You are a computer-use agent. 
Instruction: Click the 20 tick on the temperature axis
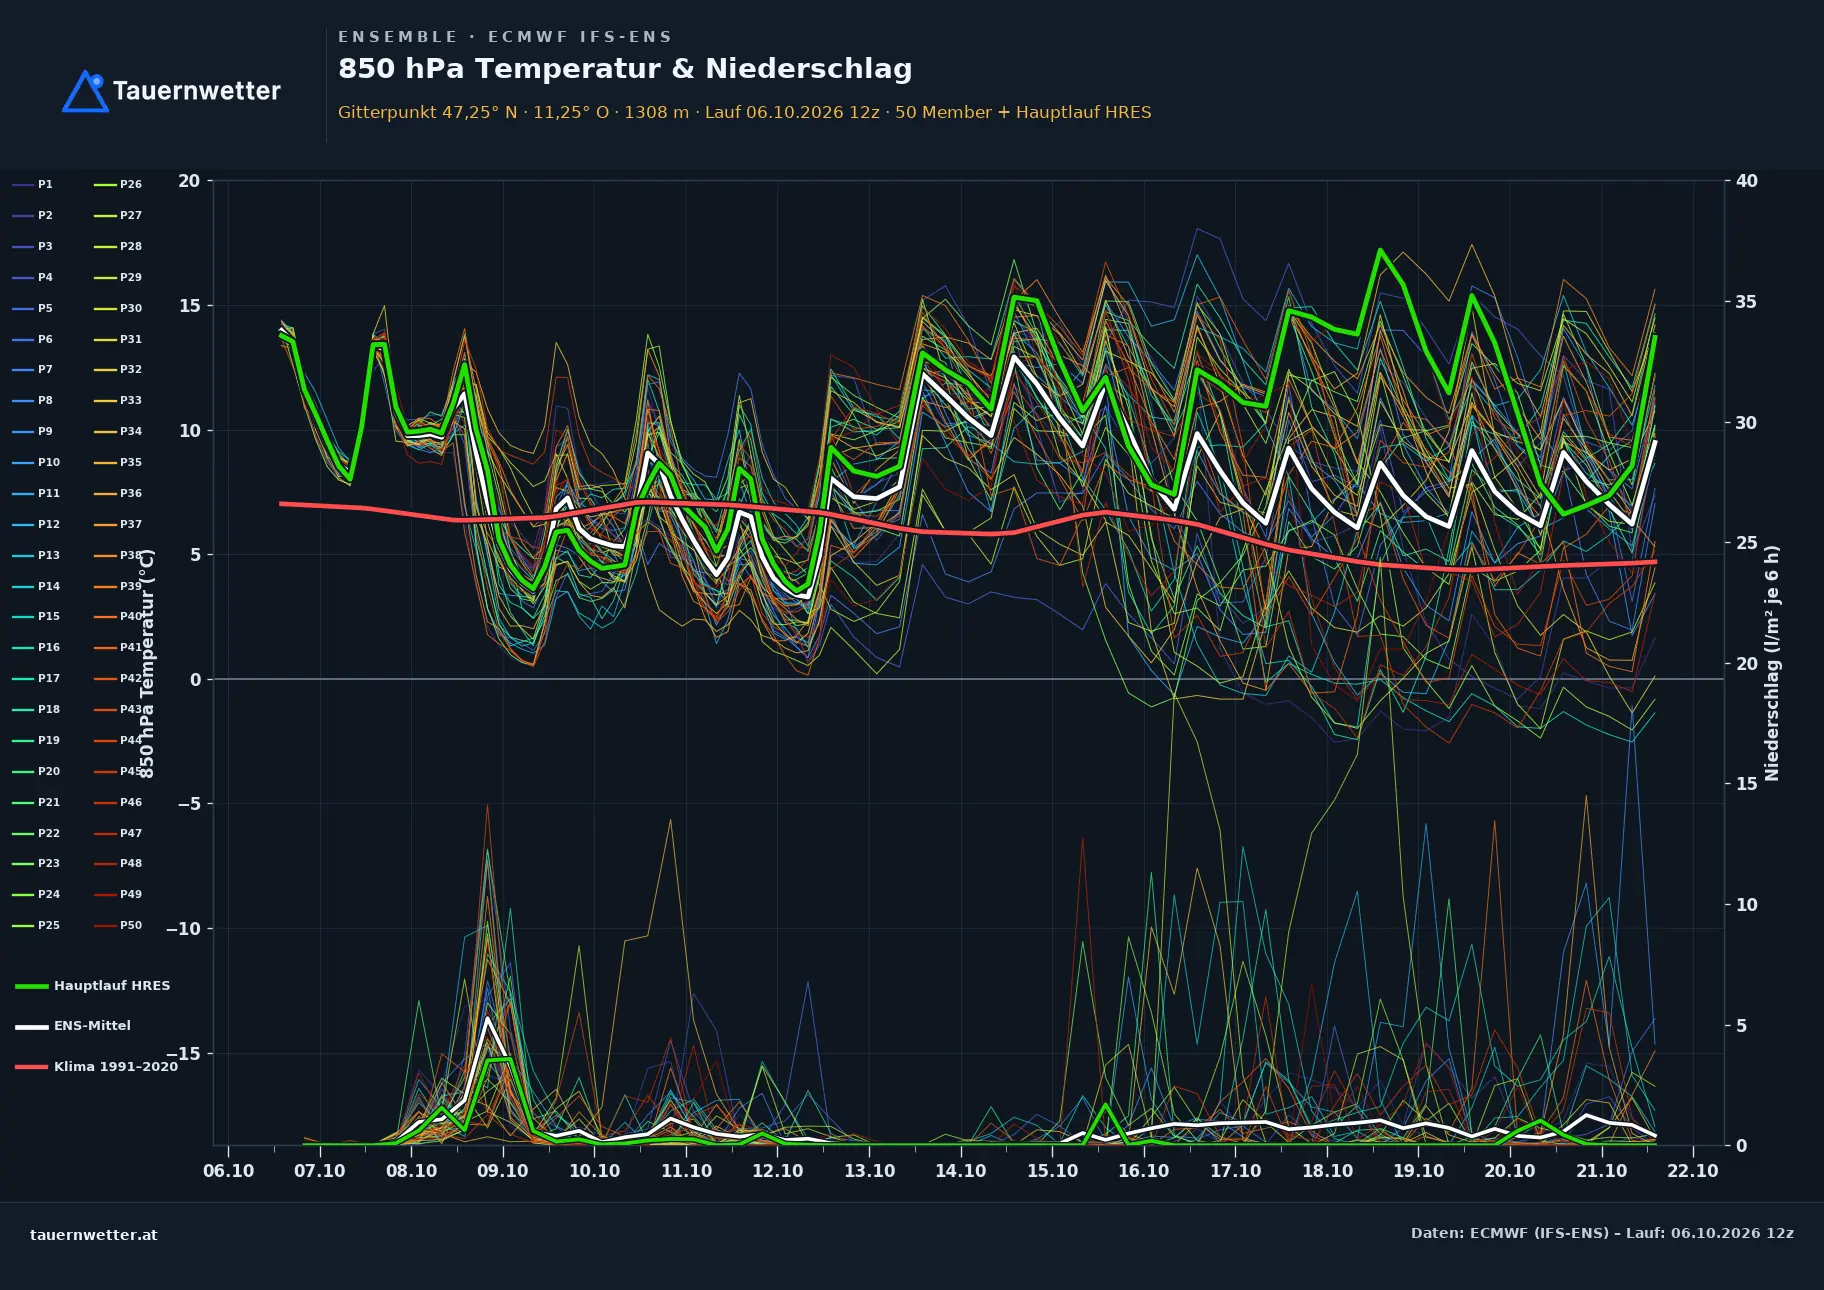coord(189,181)
